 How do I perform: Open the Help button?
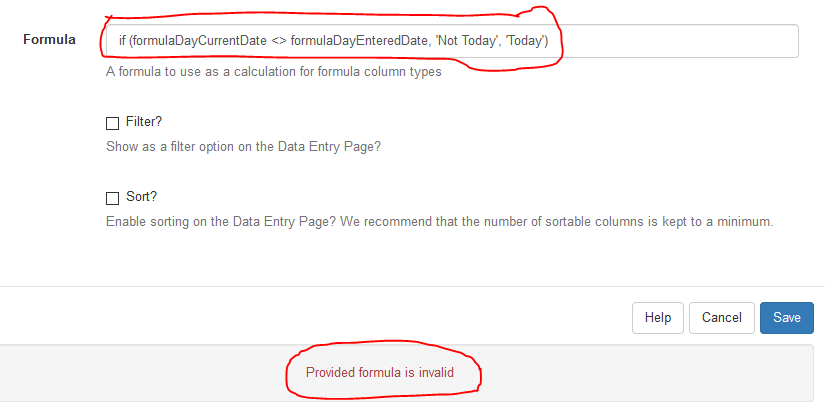point(658,318)
